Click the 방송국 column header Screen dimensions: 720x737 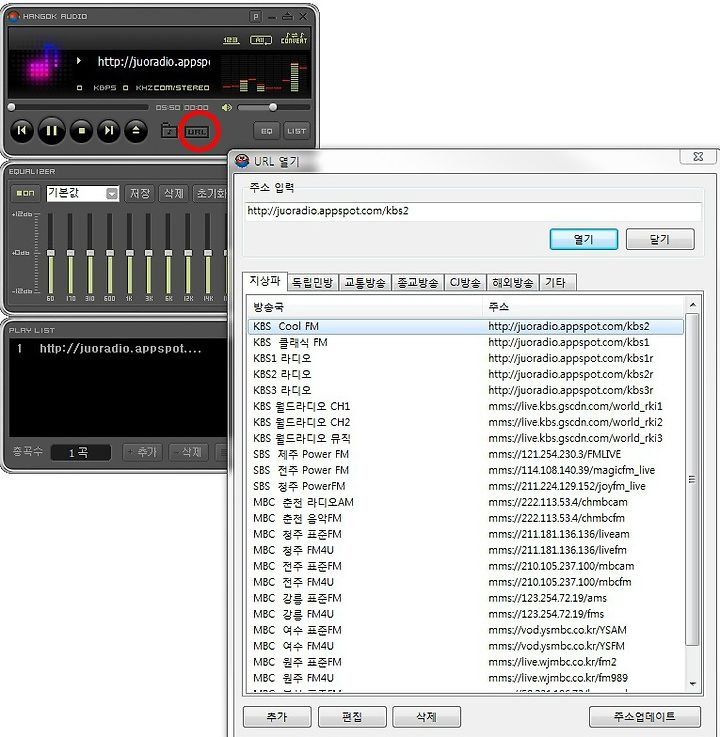pyautogui.click(x=365, y=307)
